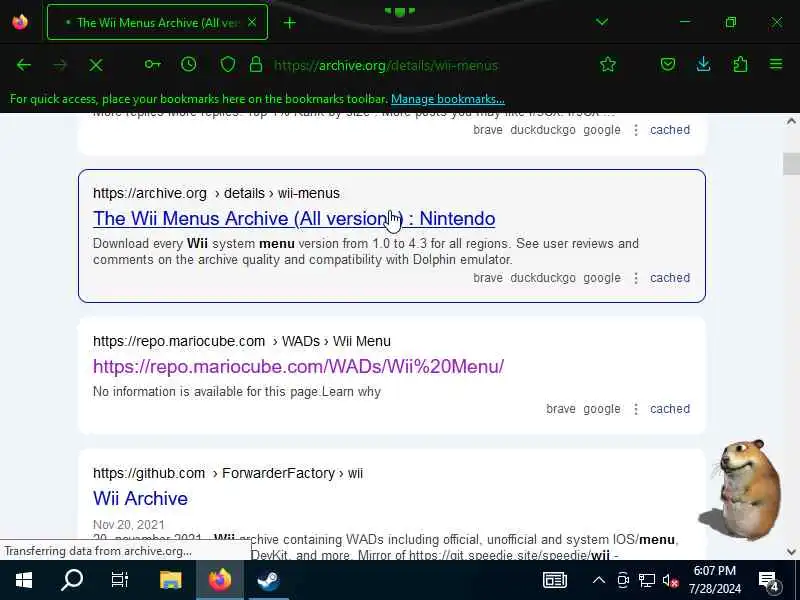Open clock showing 6:07 PM
The image size is (800, 600).
(x=714, y=580)
